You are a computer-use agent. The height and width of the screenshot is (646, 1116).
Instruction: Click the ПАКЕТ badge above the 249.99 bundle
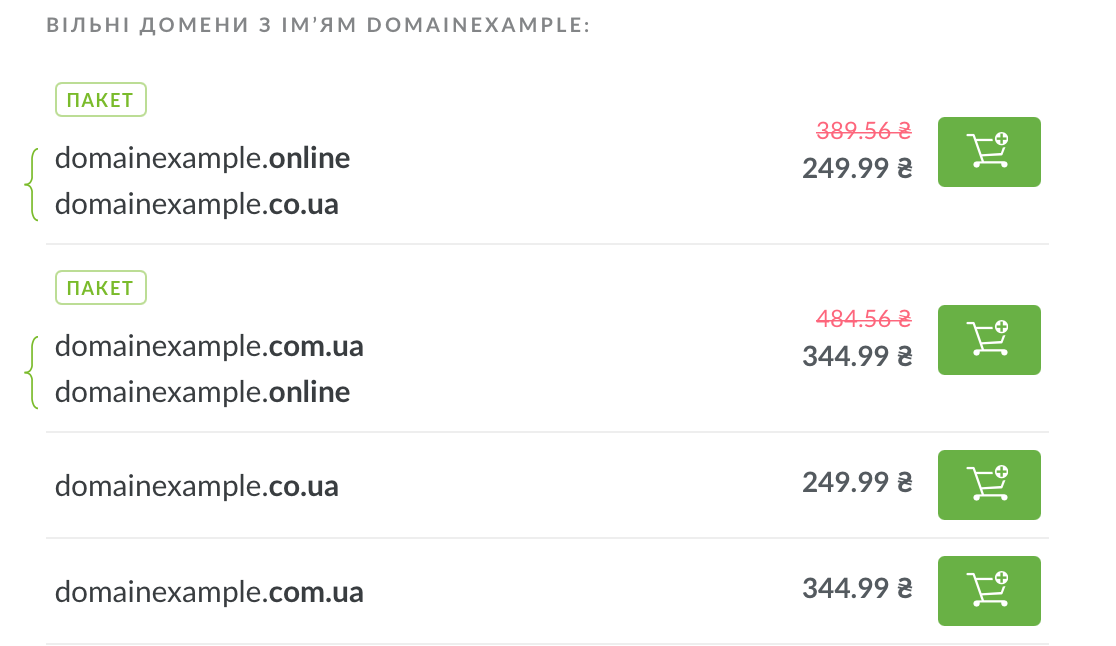click(x=100, y=100)
